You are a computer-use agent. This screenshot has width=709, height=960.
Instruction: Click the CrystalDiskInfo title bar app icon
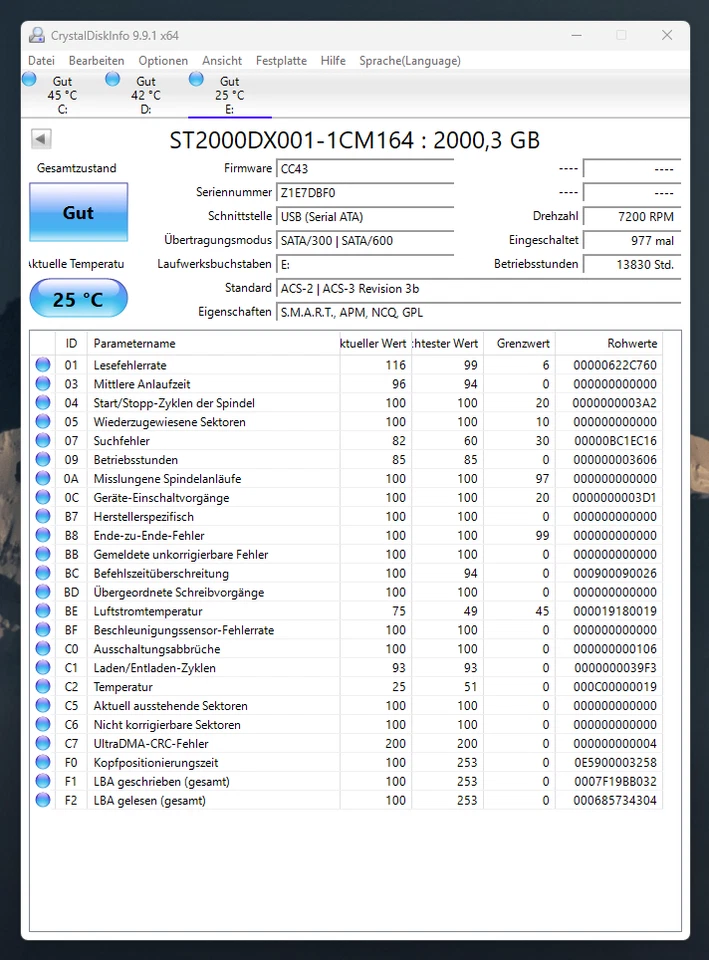[37, 36]
